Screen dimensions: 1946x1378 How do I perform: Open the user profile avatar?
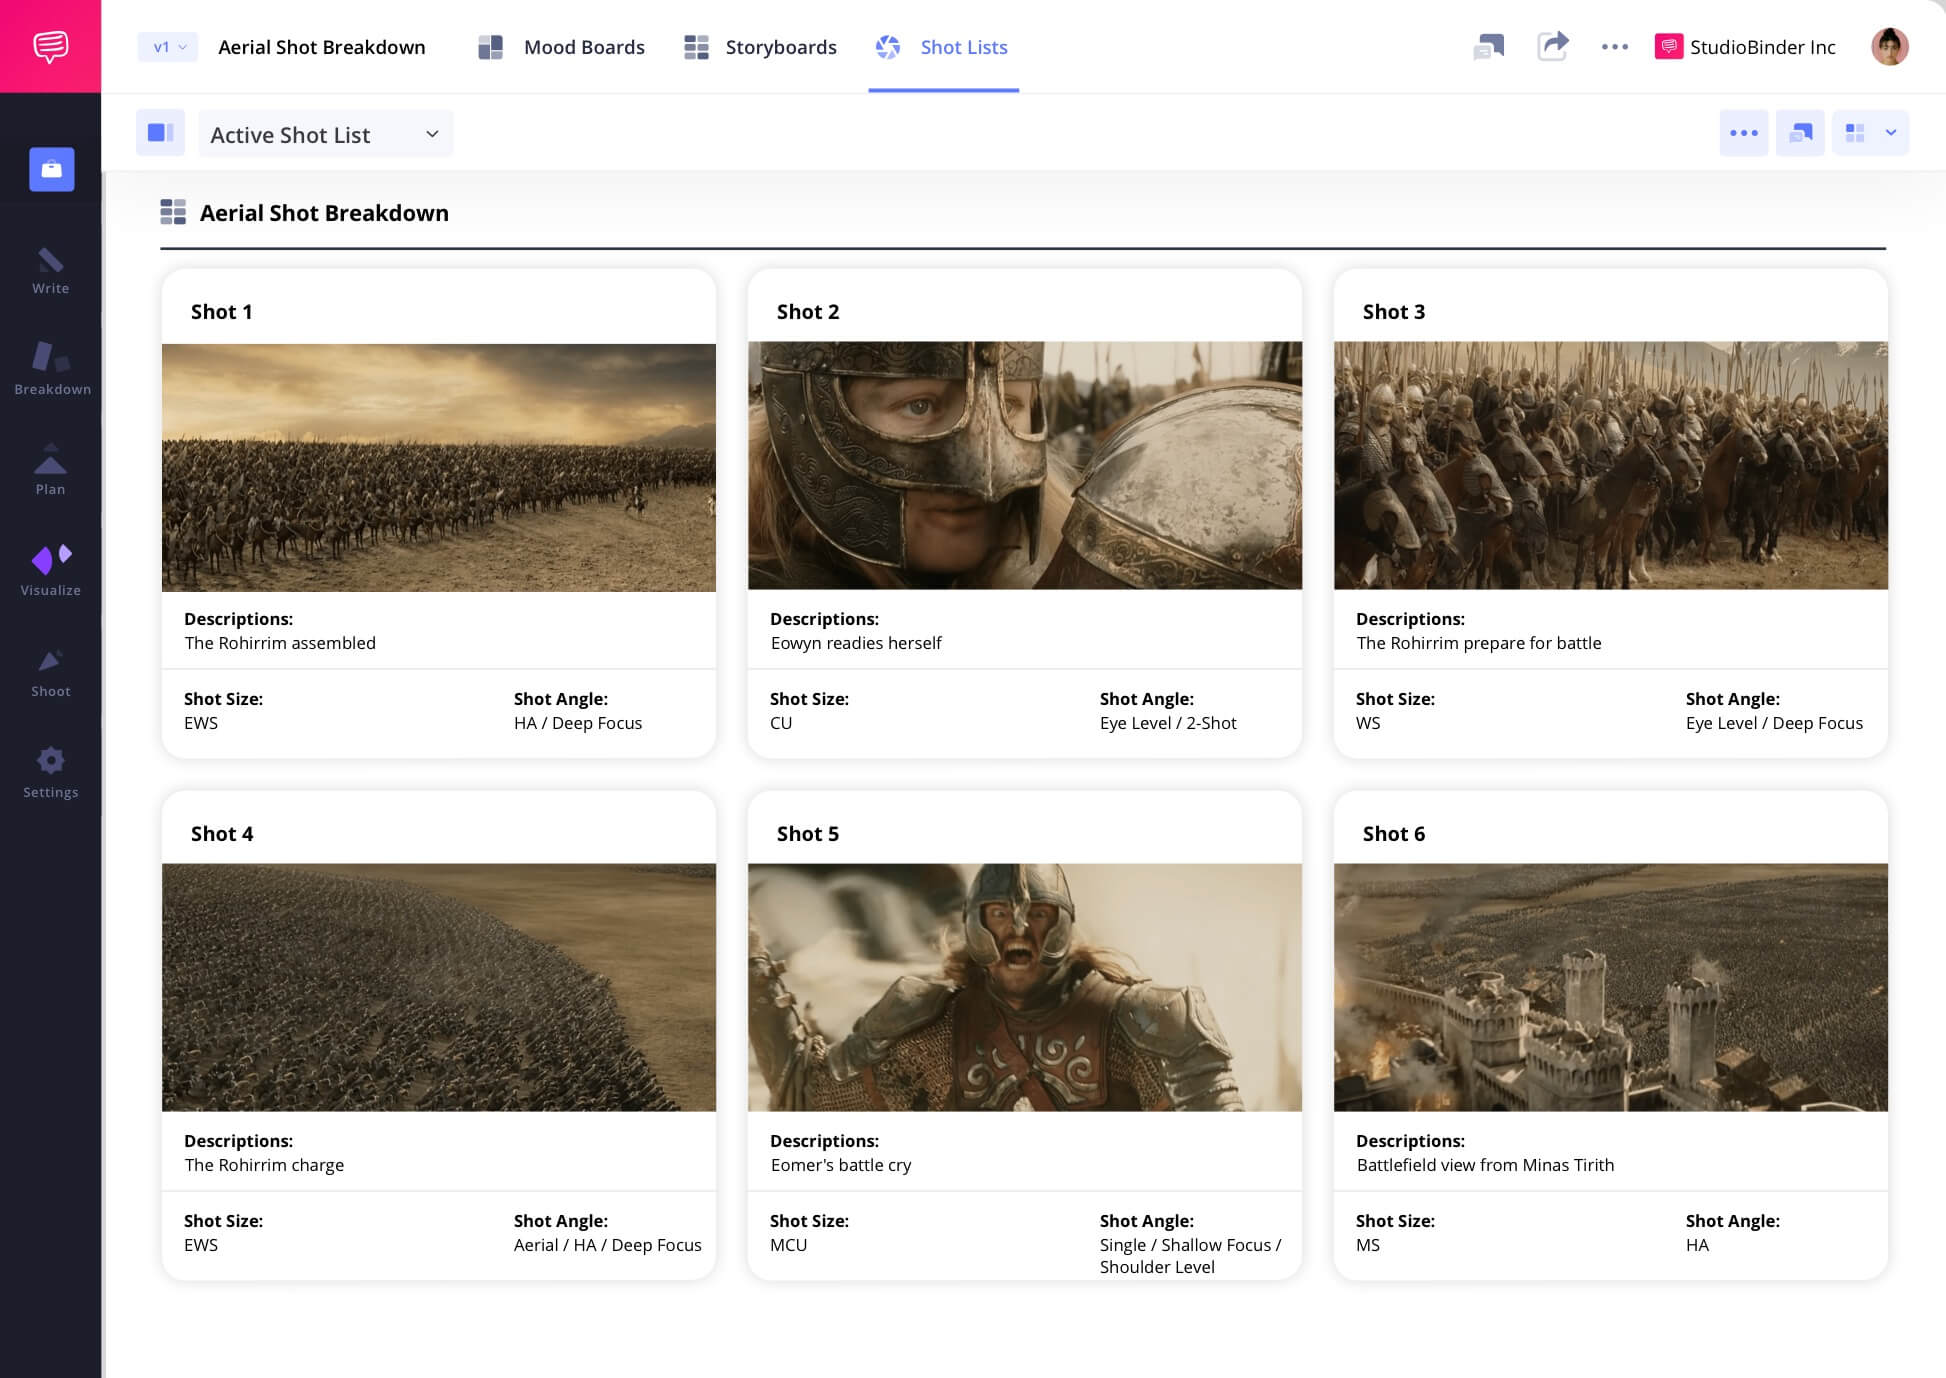[1889, 46]
